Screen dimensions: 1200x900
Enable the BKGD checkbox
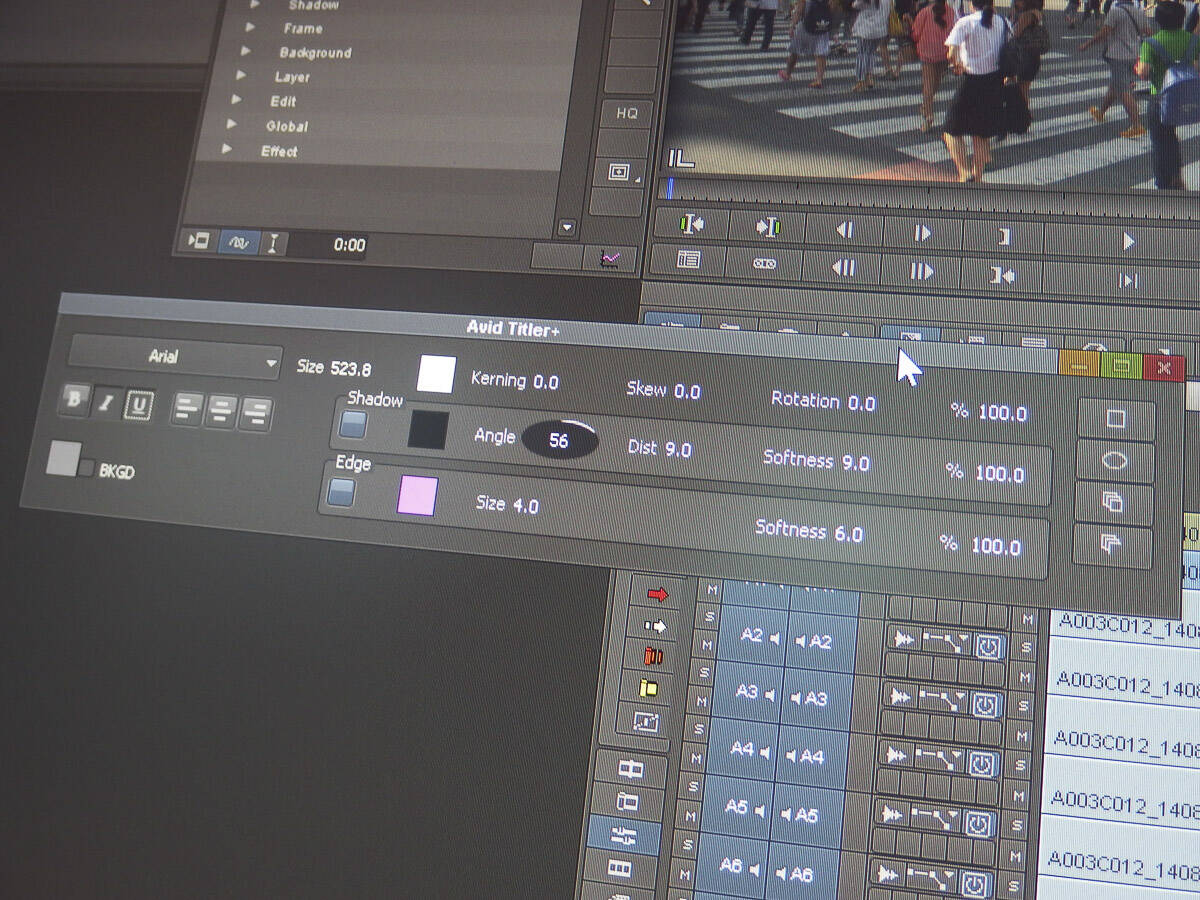tap(87, 467)
